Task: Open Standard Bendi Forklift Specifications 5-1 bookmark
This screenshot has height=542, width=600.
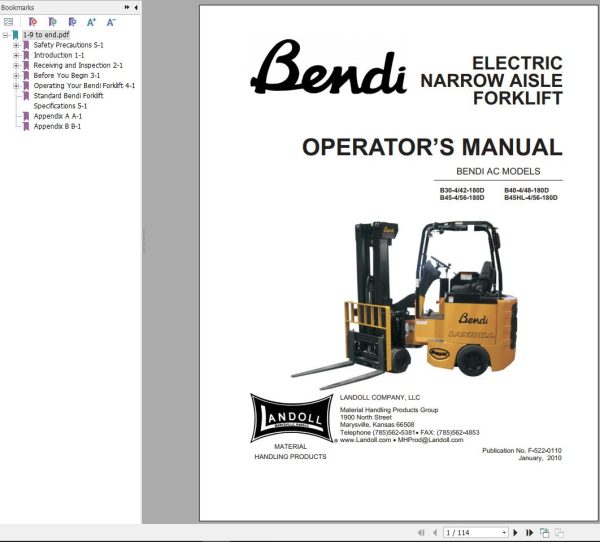Action: tap(68, 101)
